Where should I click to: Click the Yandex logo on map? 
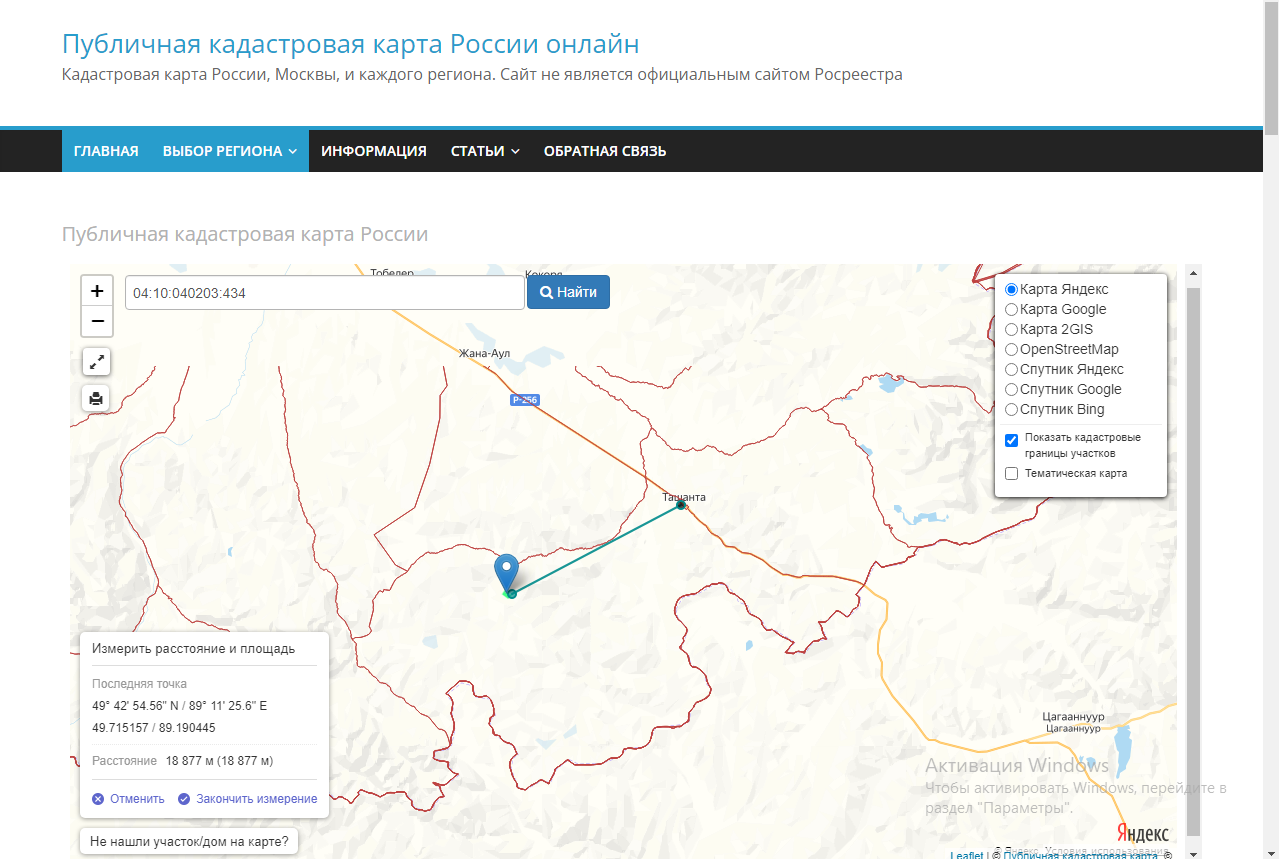click(1142, 833)
